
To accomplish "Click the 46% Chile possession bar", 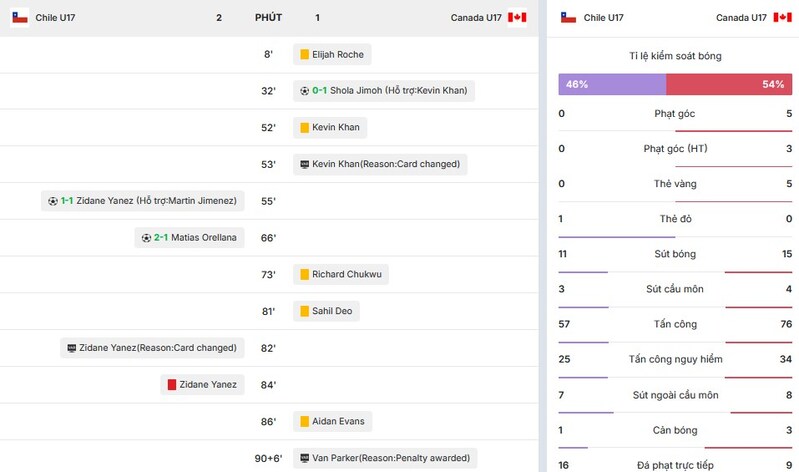I will [x=611, y=85].
